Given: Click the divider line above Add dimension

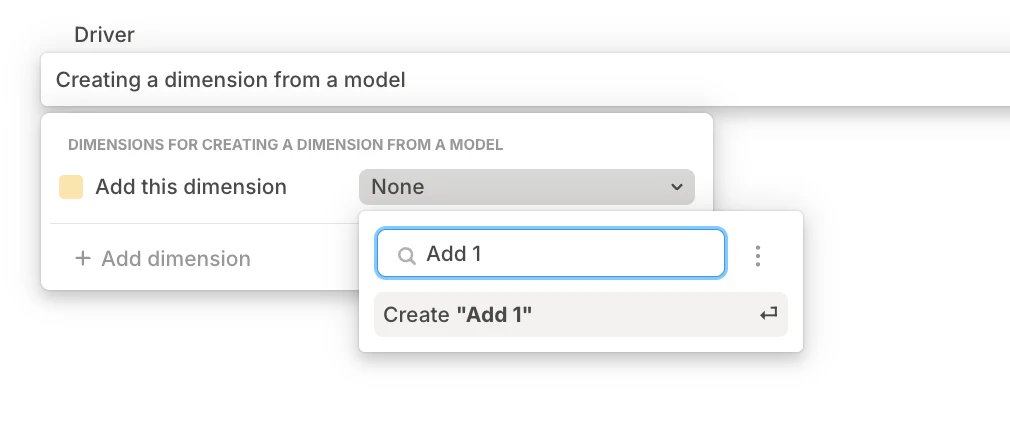Looking at the screenshot, I should pyautogui.click(x=204, y=224).
